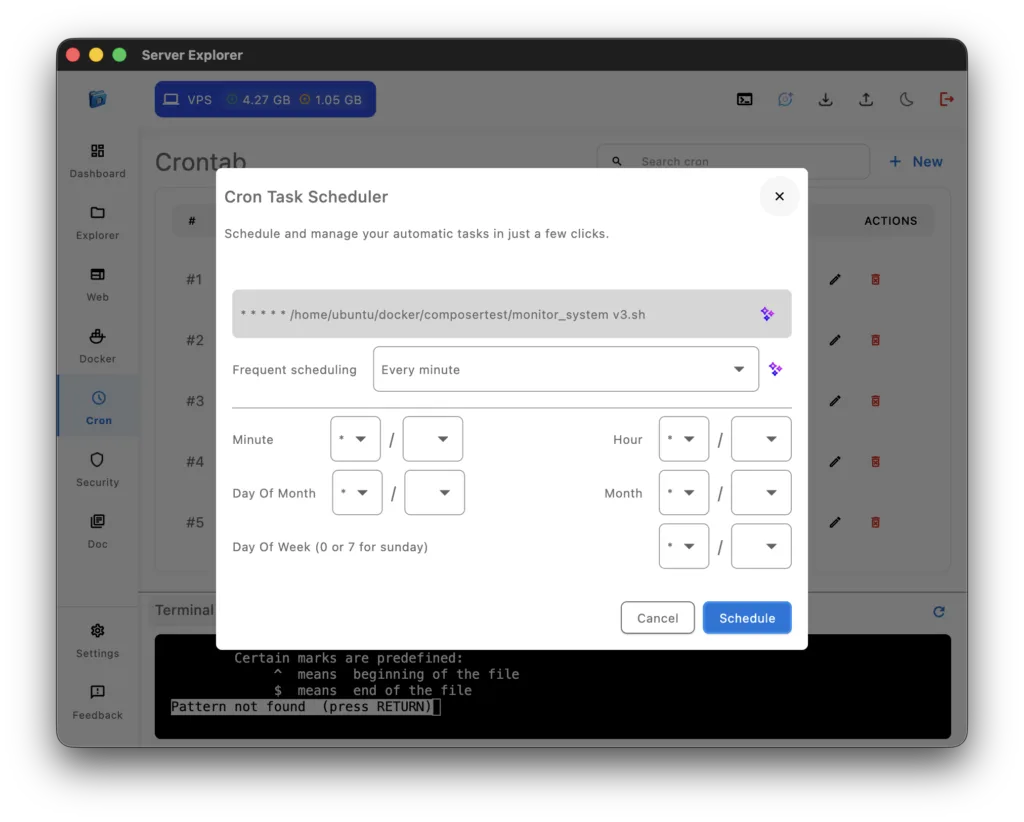Image resolution: width=1024 pixels, height=822 pixels.
Task: Click the Search cron input field
Action: [x=733, y=161]
